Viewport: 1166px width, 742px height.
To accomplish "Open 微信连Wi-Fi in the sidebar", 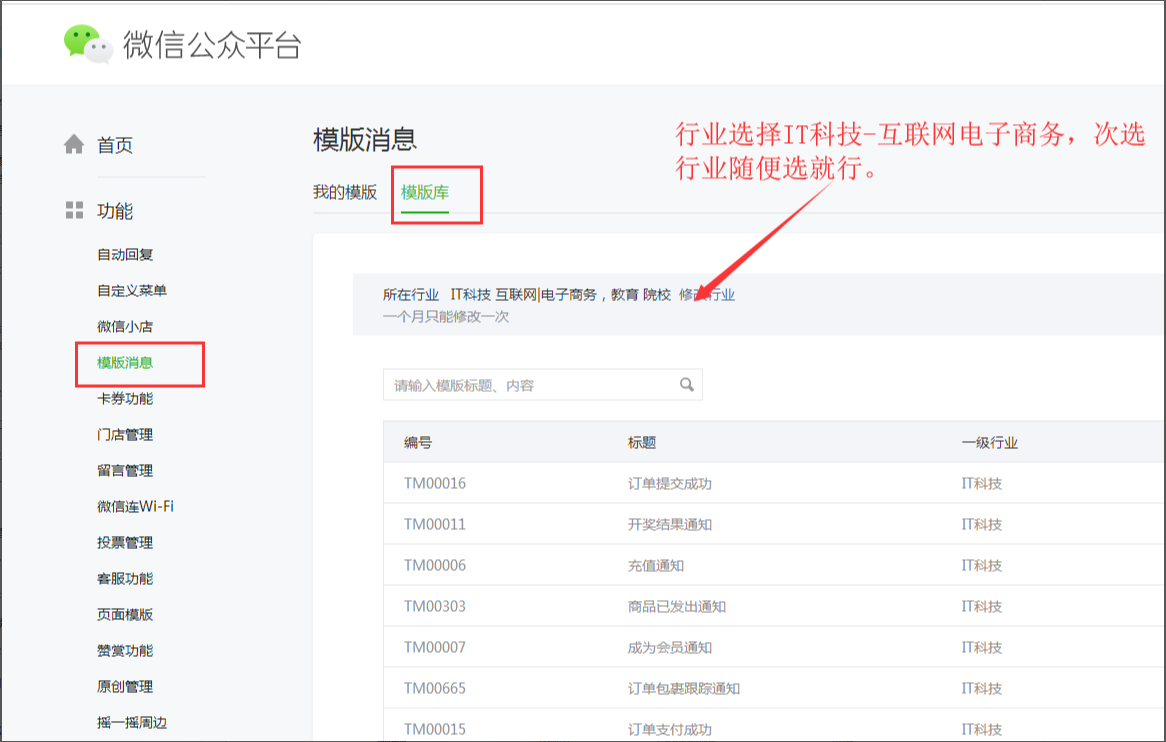I will pos(135,506).
